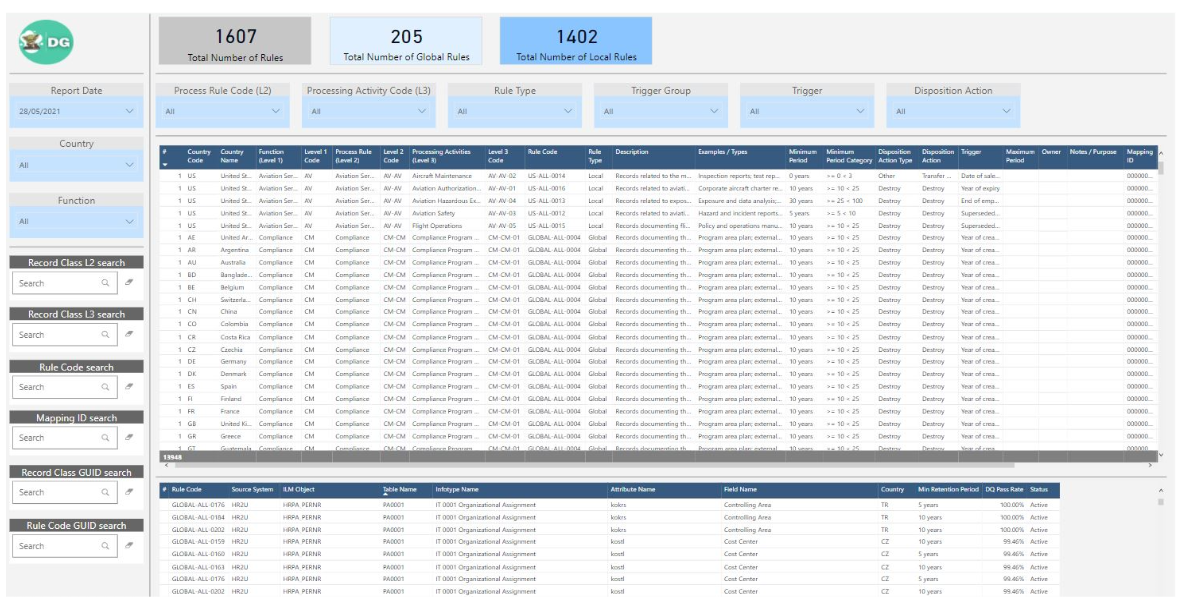Clear the Record Class L2 search with eraser
1201x612 pixels.
pyautogui.click(x=129, y=283)
